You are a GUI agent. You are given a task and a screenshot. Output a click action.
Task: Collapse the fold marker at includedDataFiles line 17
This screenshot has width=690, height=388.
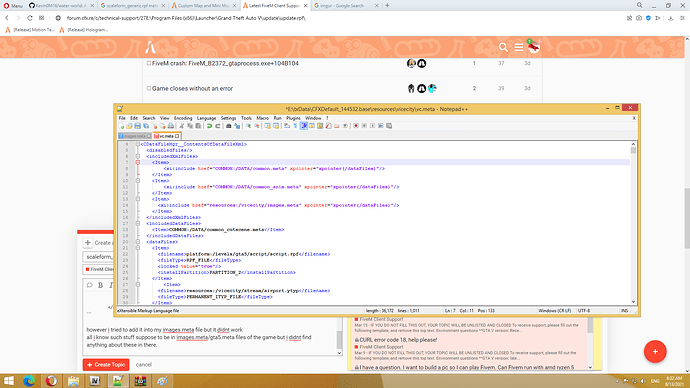tap(137, 223)
